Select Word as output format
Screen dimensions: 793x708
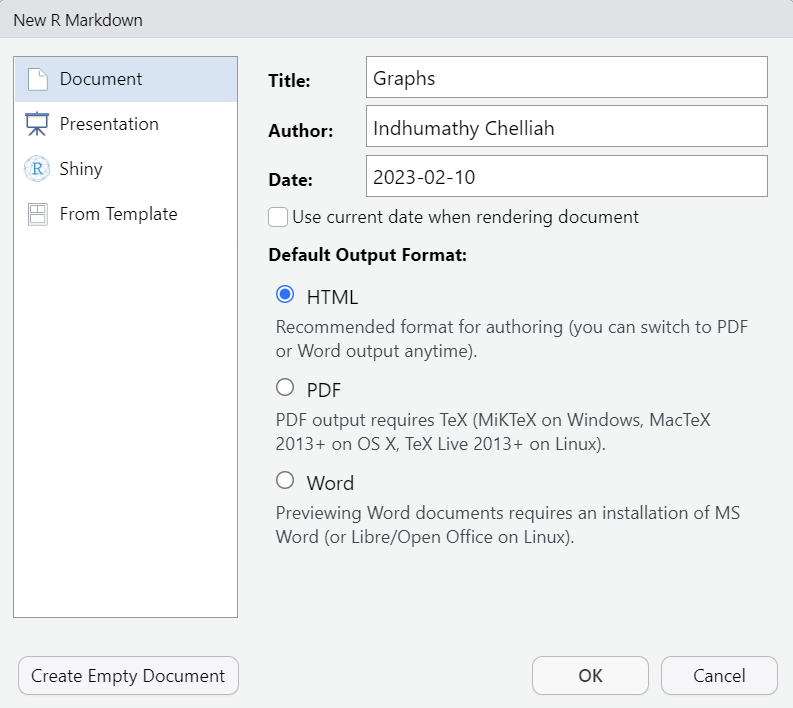coord(285,481)
